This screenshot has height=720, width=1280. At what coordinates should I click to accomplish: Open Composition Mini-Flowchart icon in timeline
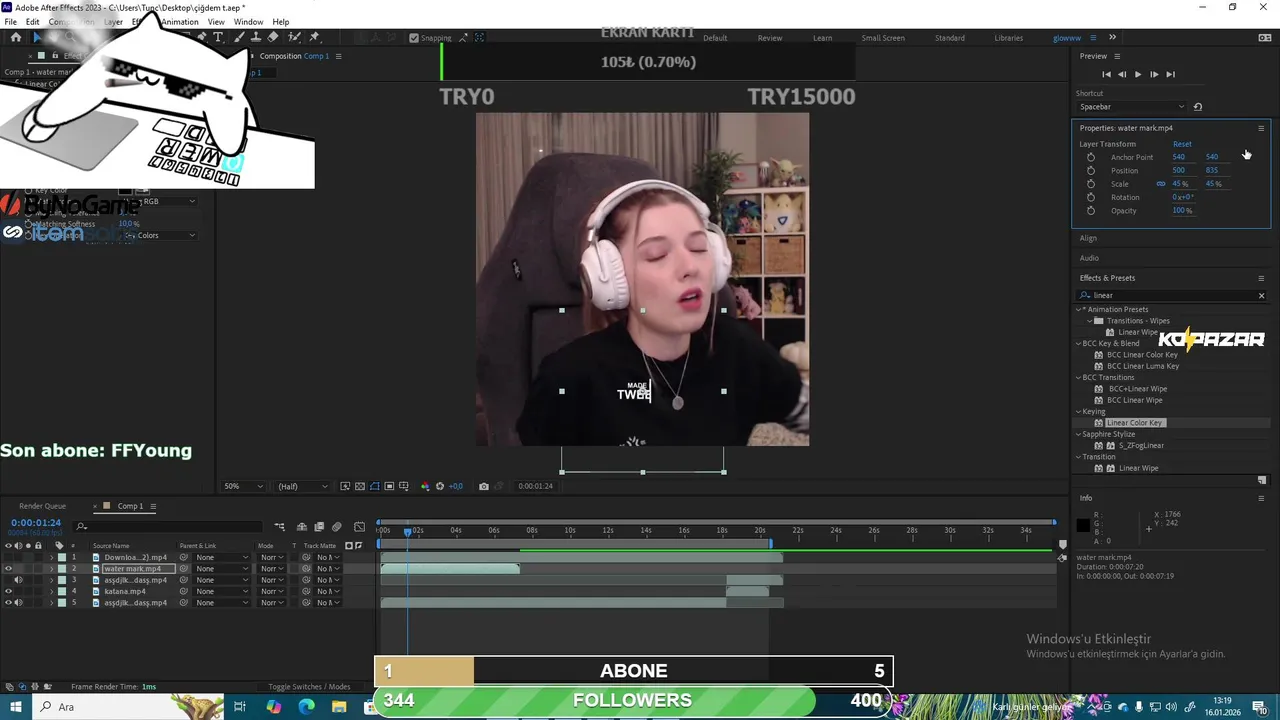280,527
